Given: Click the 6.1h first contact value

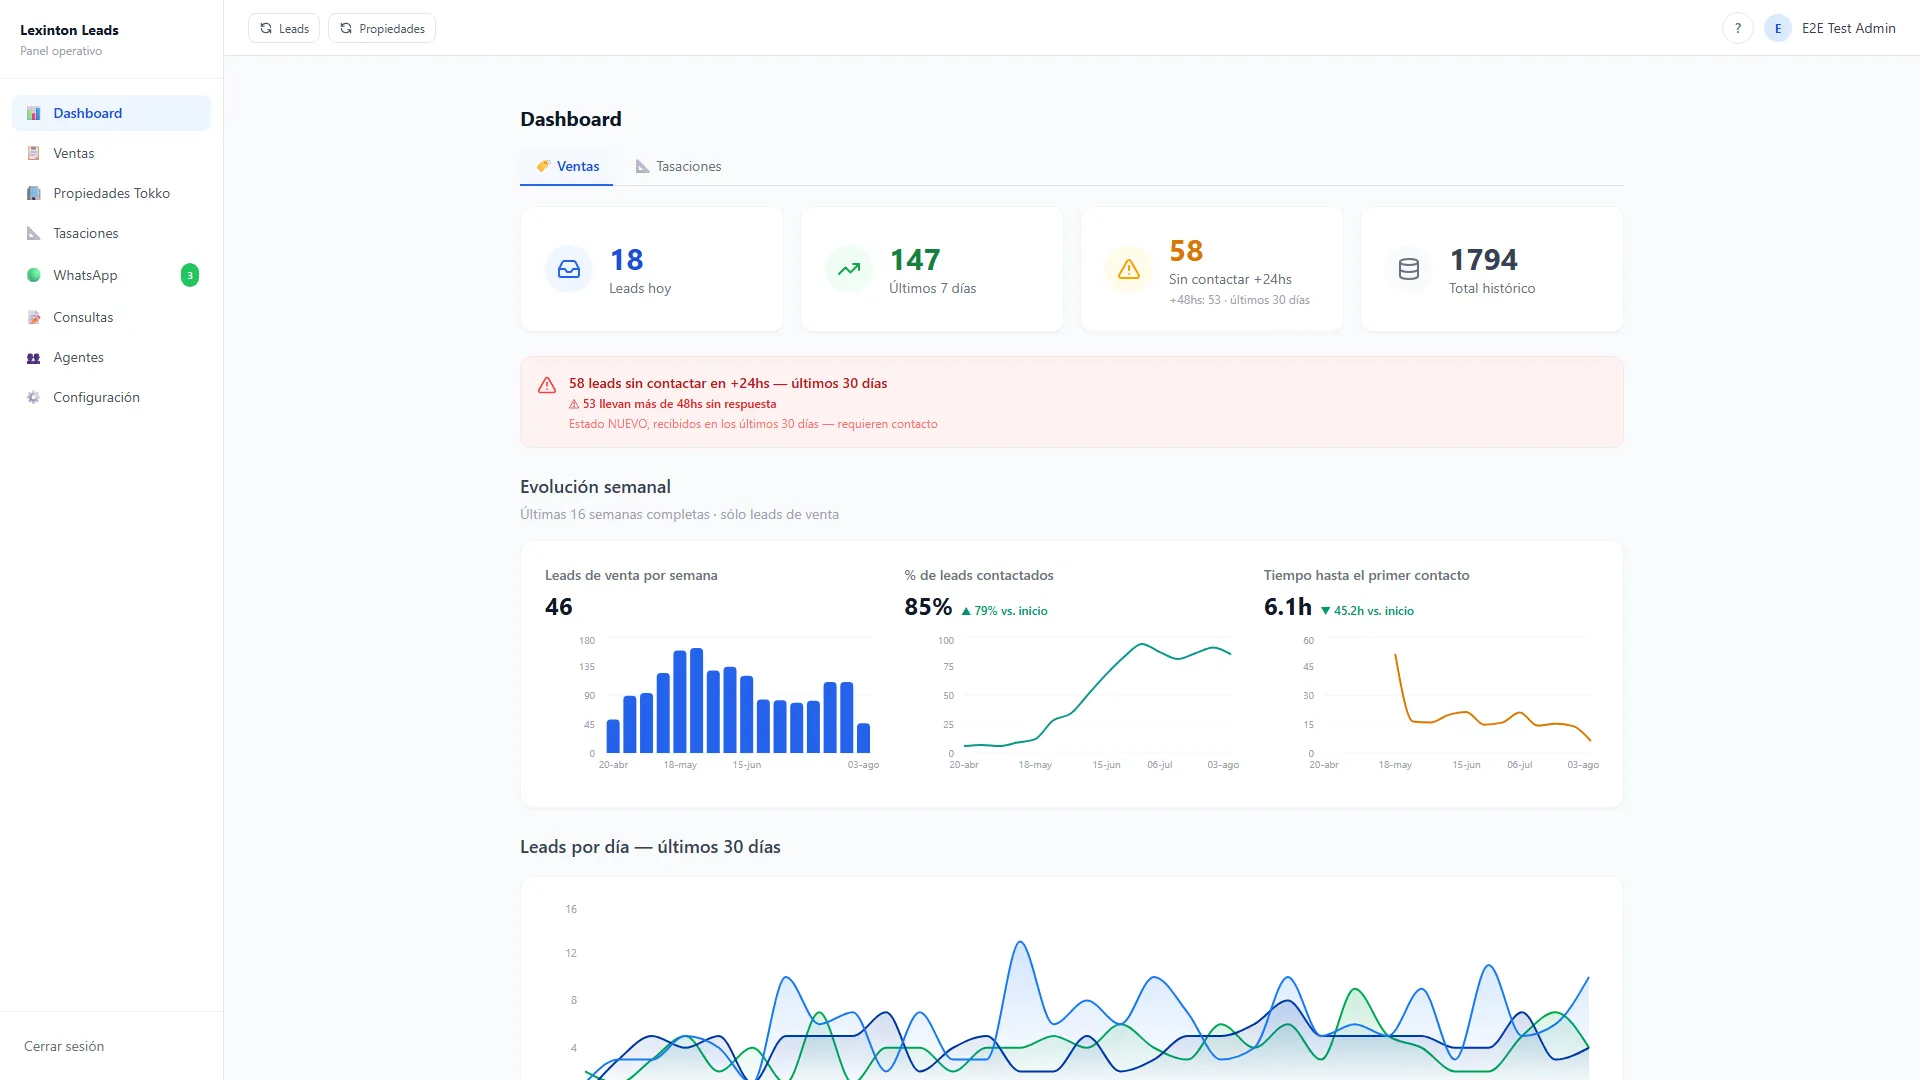Looking at the screenshot, I should pos(1288,607).
